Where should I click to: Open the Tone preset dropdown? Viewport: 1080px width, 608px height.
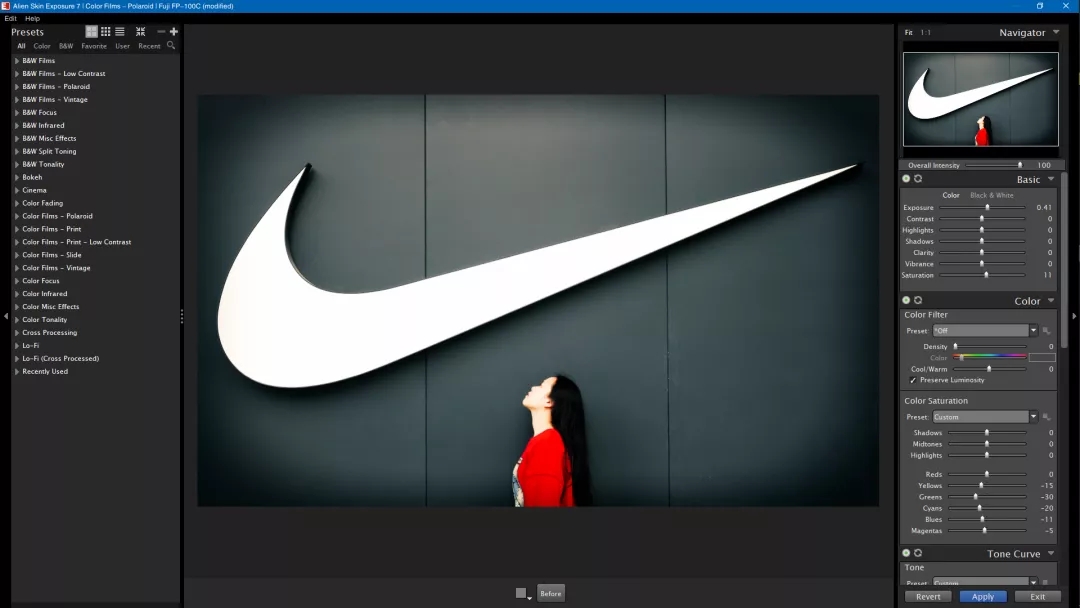tap(1033, 583)
